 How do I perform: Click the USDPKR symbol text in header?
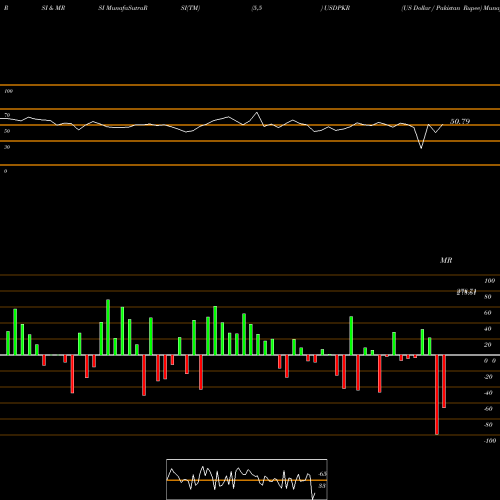(337, 8)
